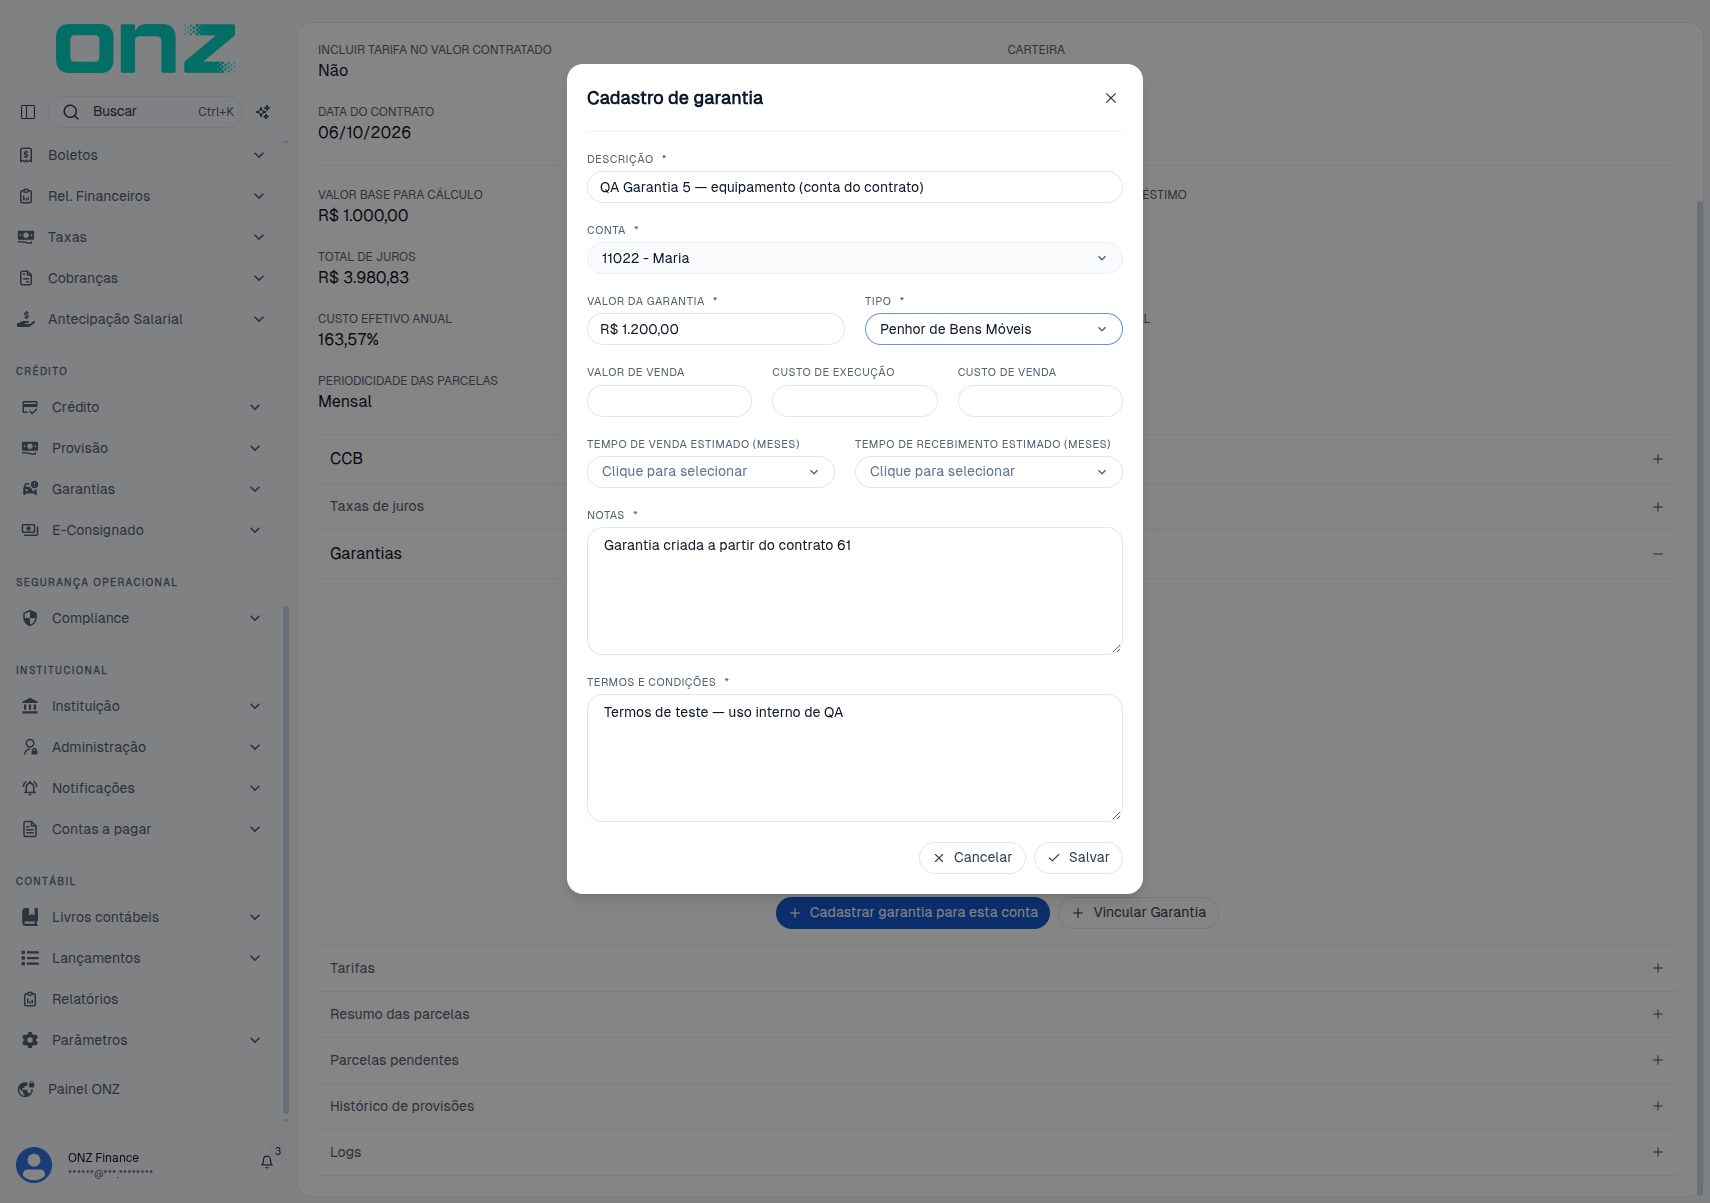Close the Cadastro de garantia dialog

click(x=1110, y=98)
